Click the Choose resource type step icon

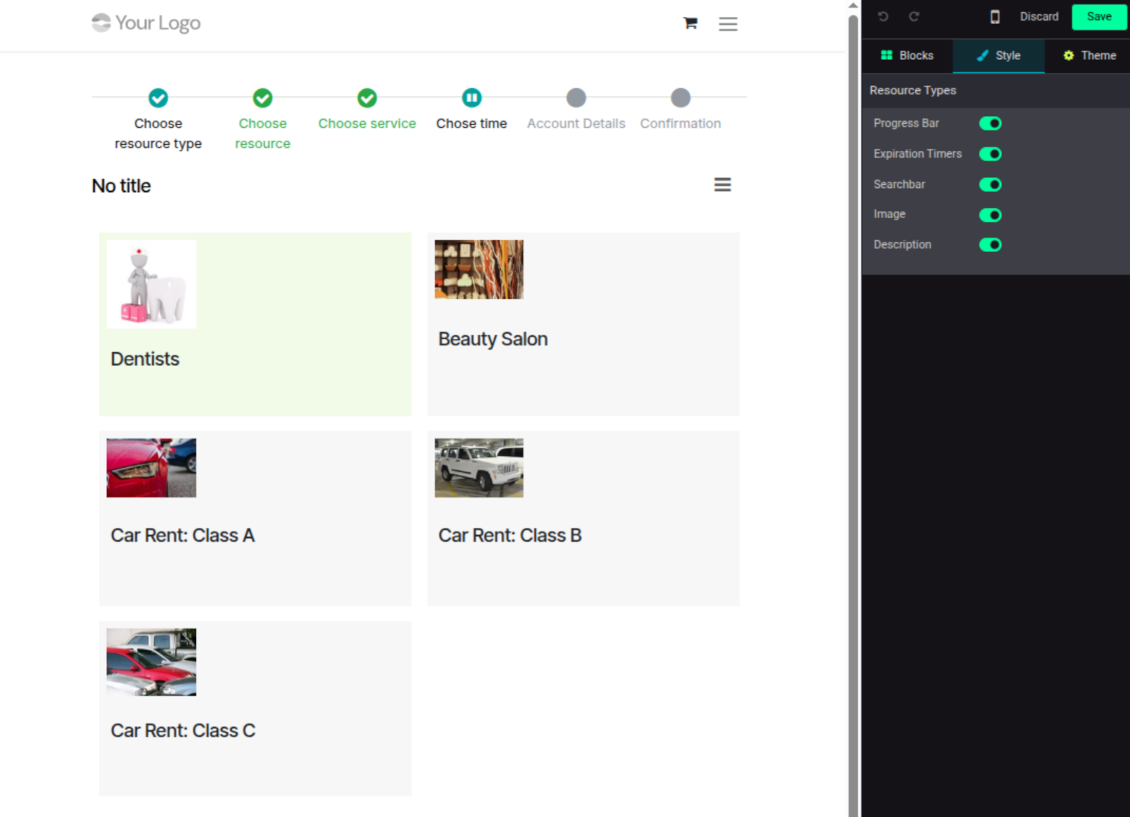click(158, 98)
